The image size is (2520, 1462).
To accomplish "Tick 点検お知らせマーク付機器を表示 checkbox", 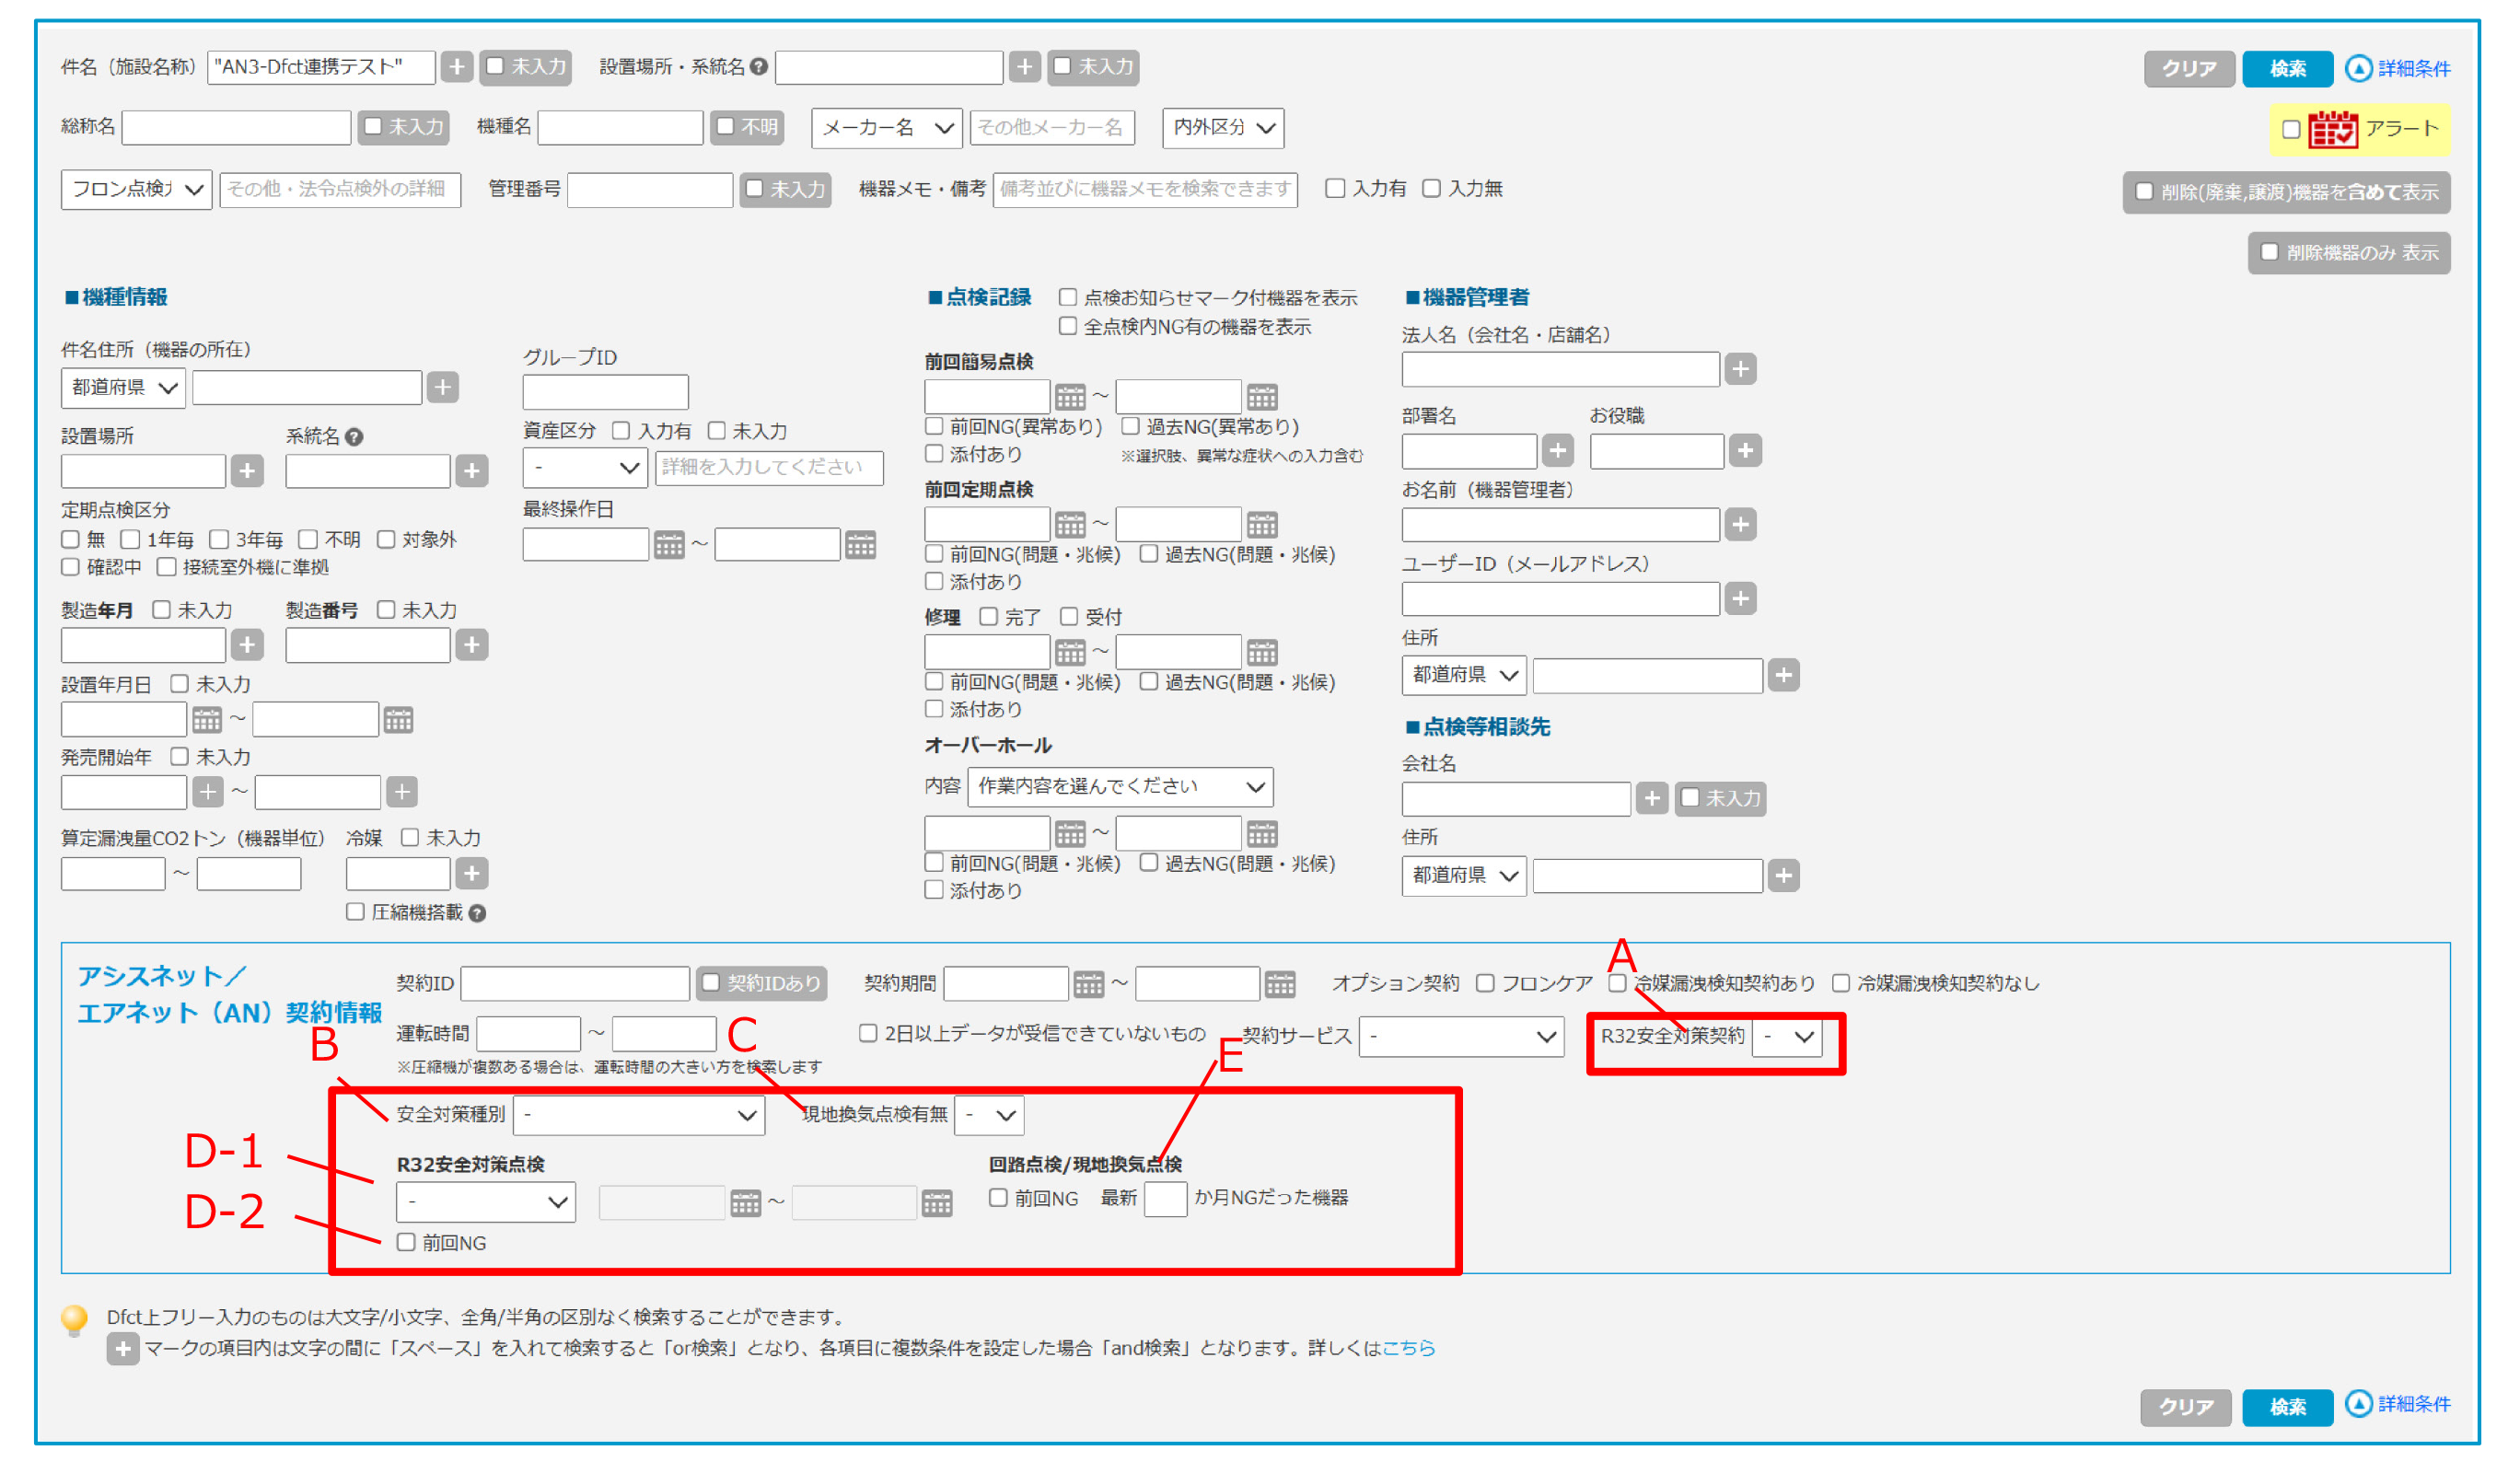I will (1068, 297).
